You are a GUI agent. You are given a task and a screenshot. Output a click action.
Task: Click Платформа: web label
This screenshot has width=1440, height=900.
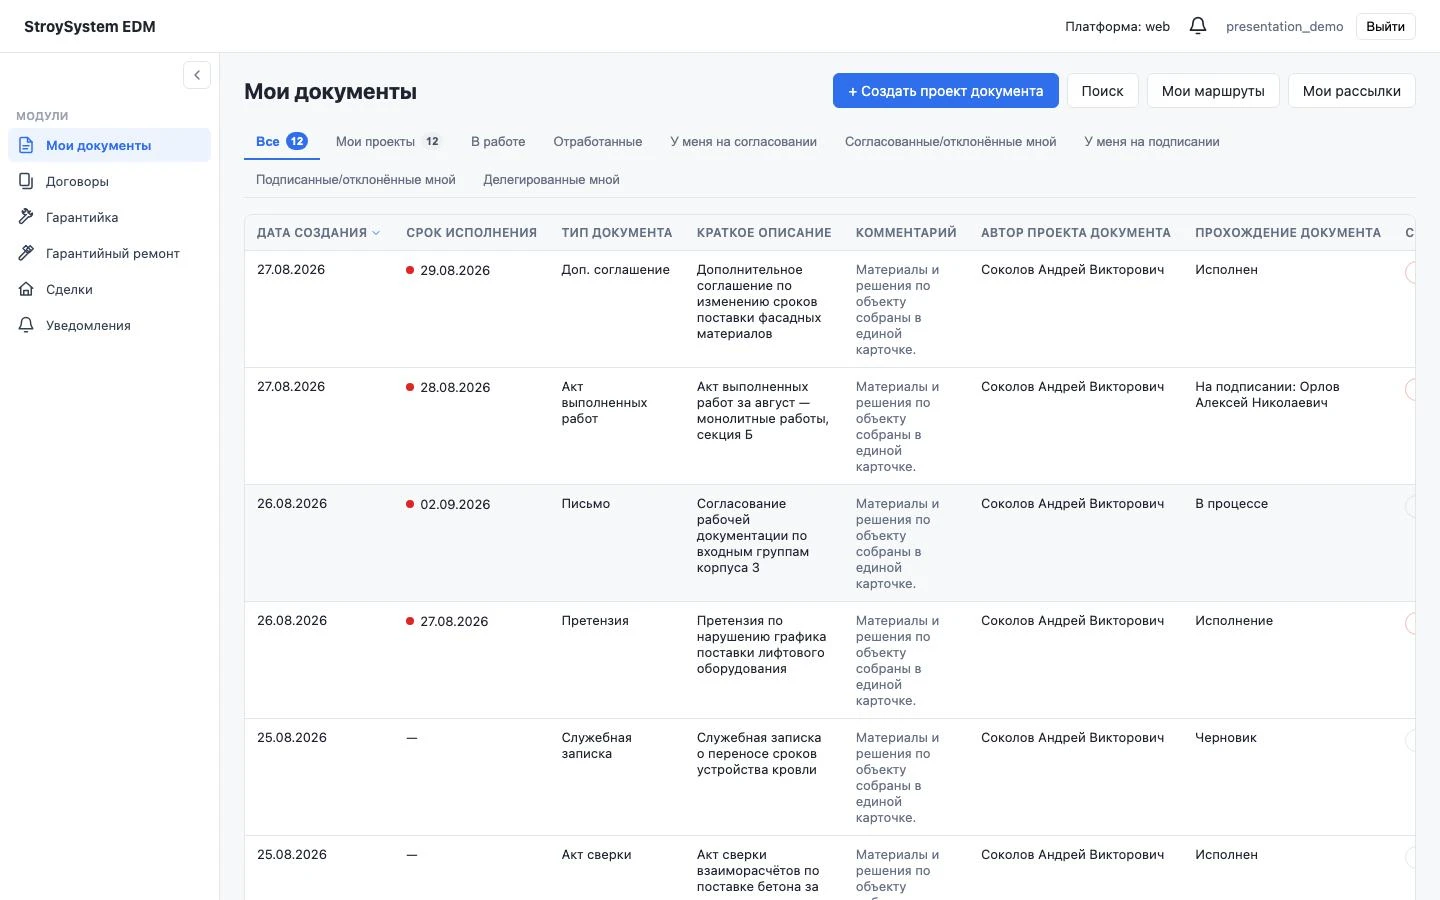(1117, 26)
